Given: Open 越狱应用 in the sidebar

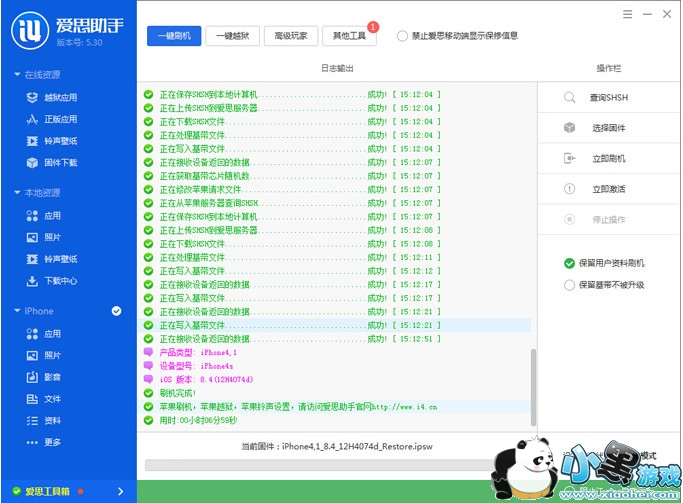Looking at the screenshot, I should tap(60, 97).
